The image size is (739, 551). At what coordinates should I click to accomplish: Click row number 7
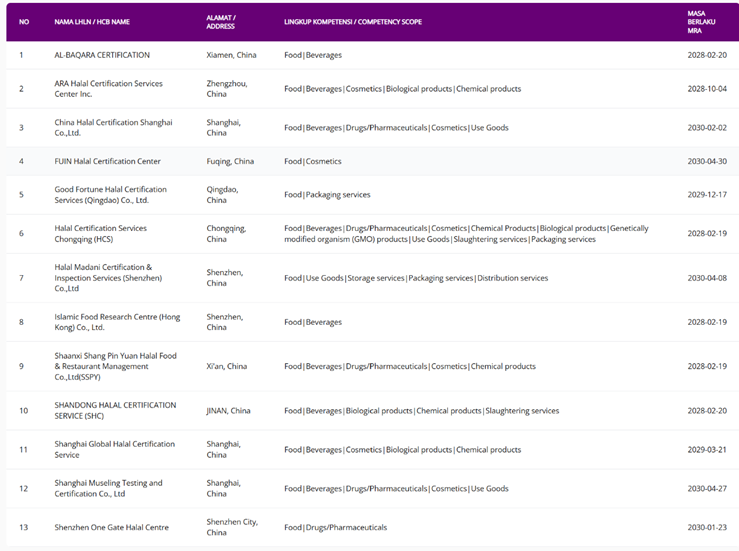[x=21, y=278]
